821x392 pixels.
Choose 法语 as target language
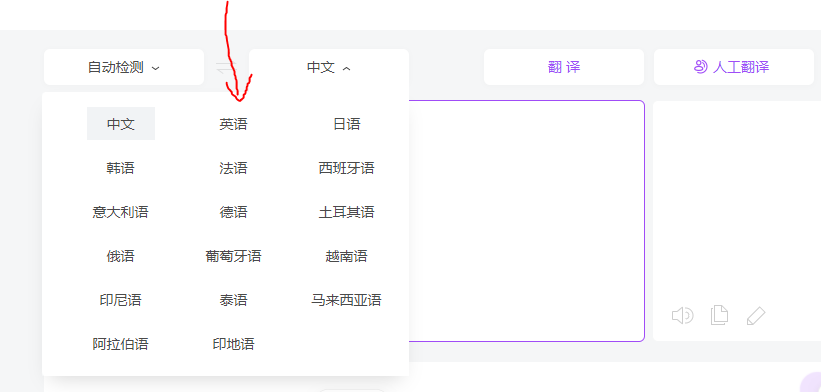pyautogui.click(x=234, y=168)
